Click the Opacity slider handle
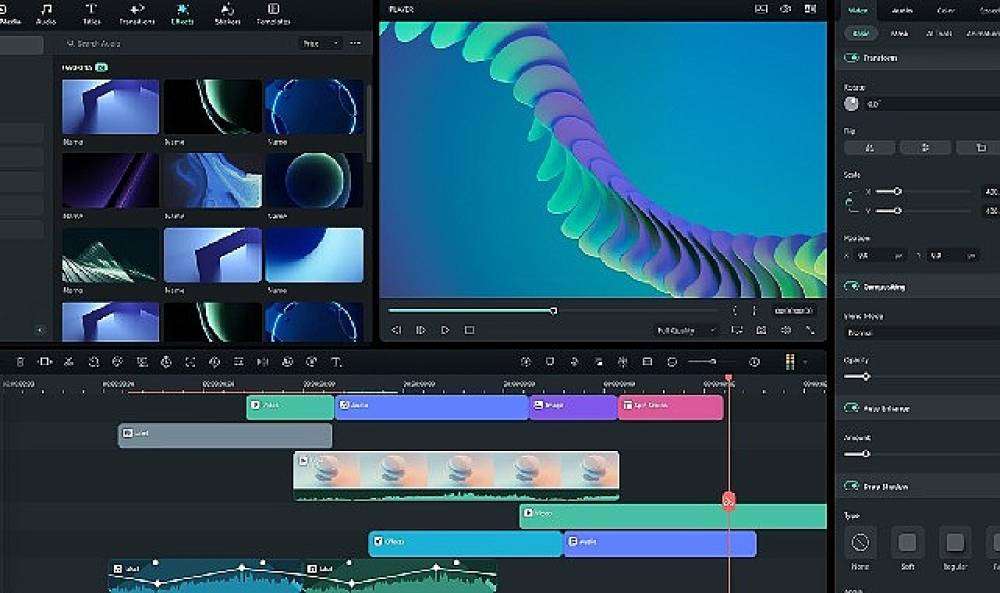The image size is (1000, 593). 865,377
